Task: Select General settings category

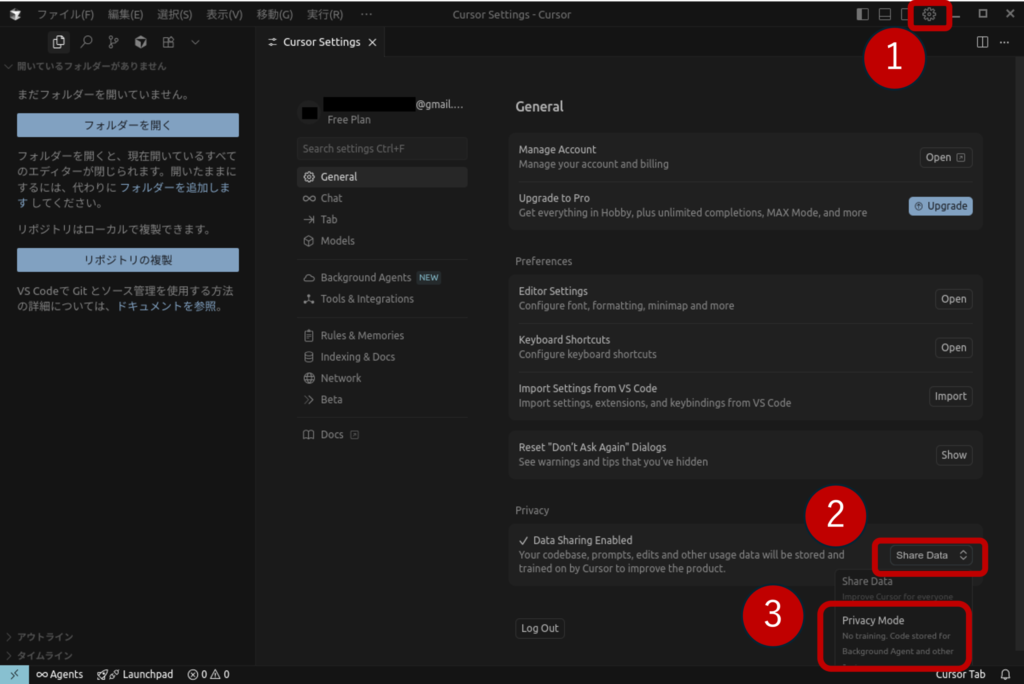Action: coord(382,176)
